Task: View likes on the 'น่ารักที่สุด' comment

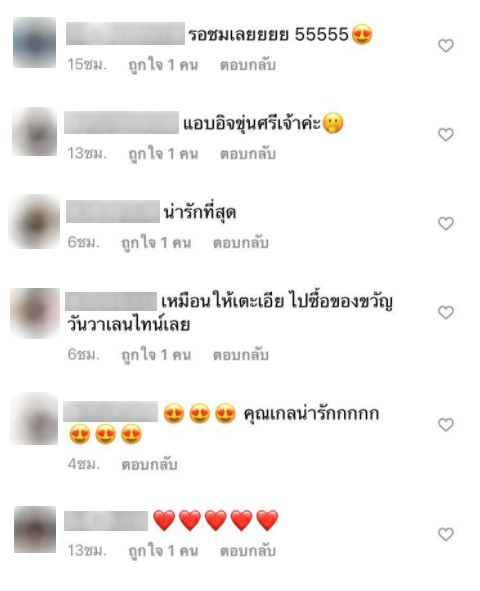Action: pos(156,243)
